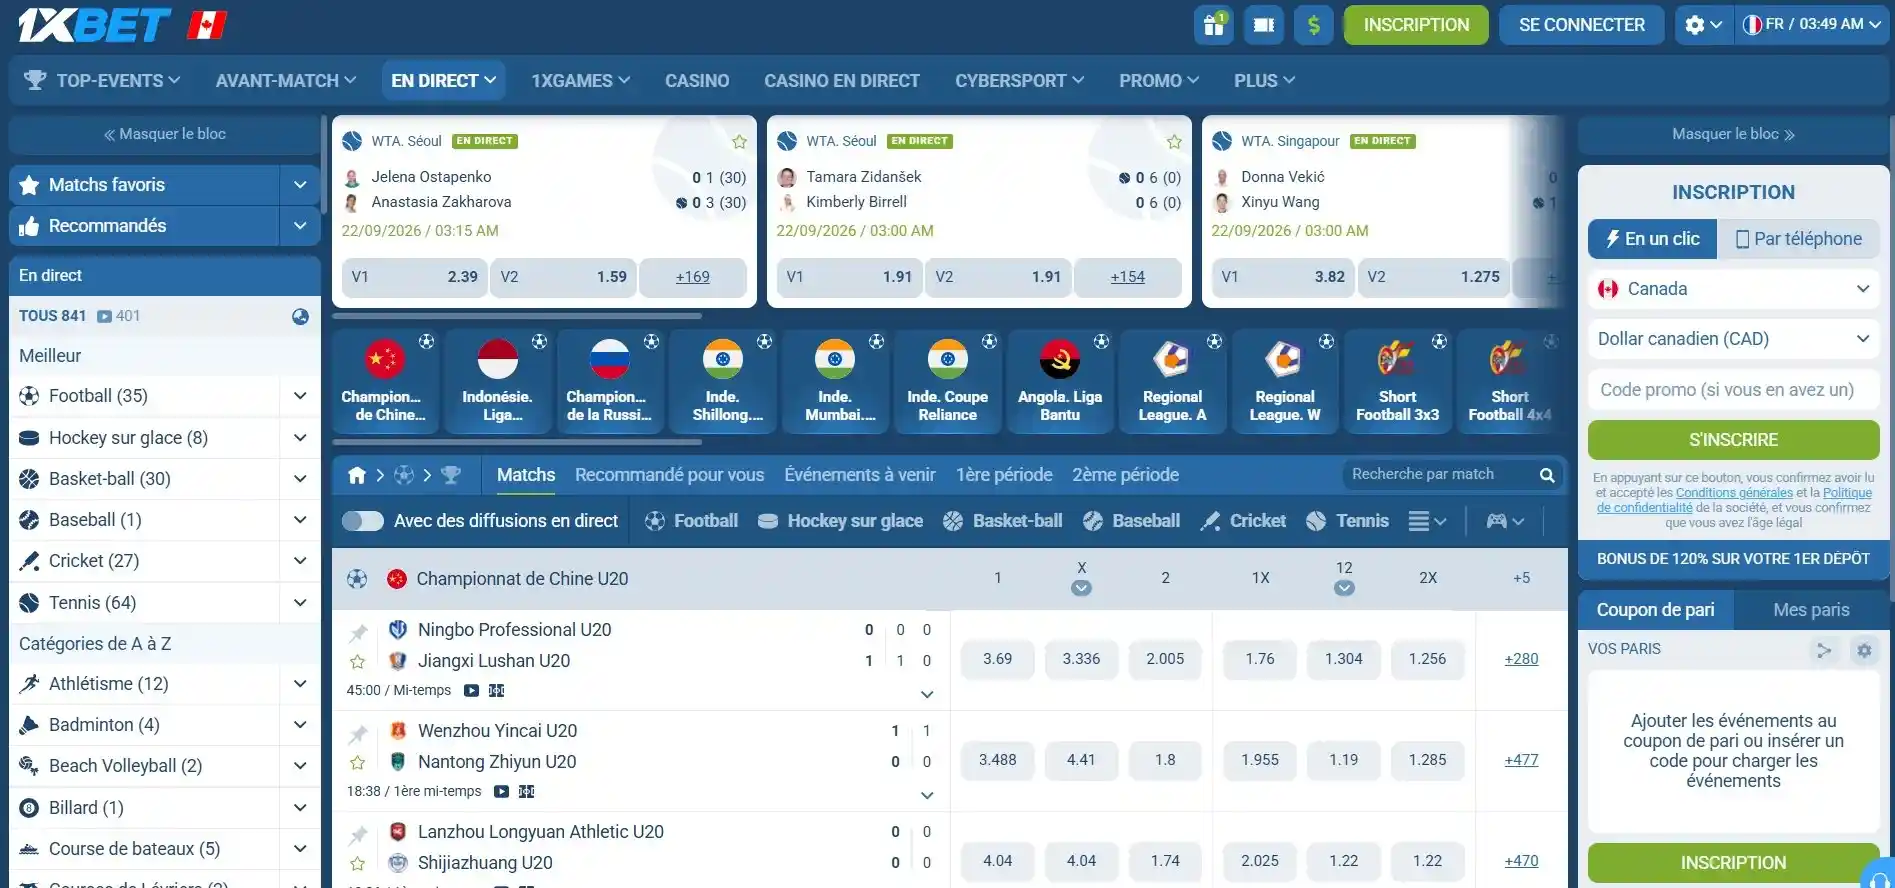Image resolution: width=1895 pixels, height=888 pixels.
Task: Click bet slip settings gear
Action: pyautogui.click(x=1864, y=651)
